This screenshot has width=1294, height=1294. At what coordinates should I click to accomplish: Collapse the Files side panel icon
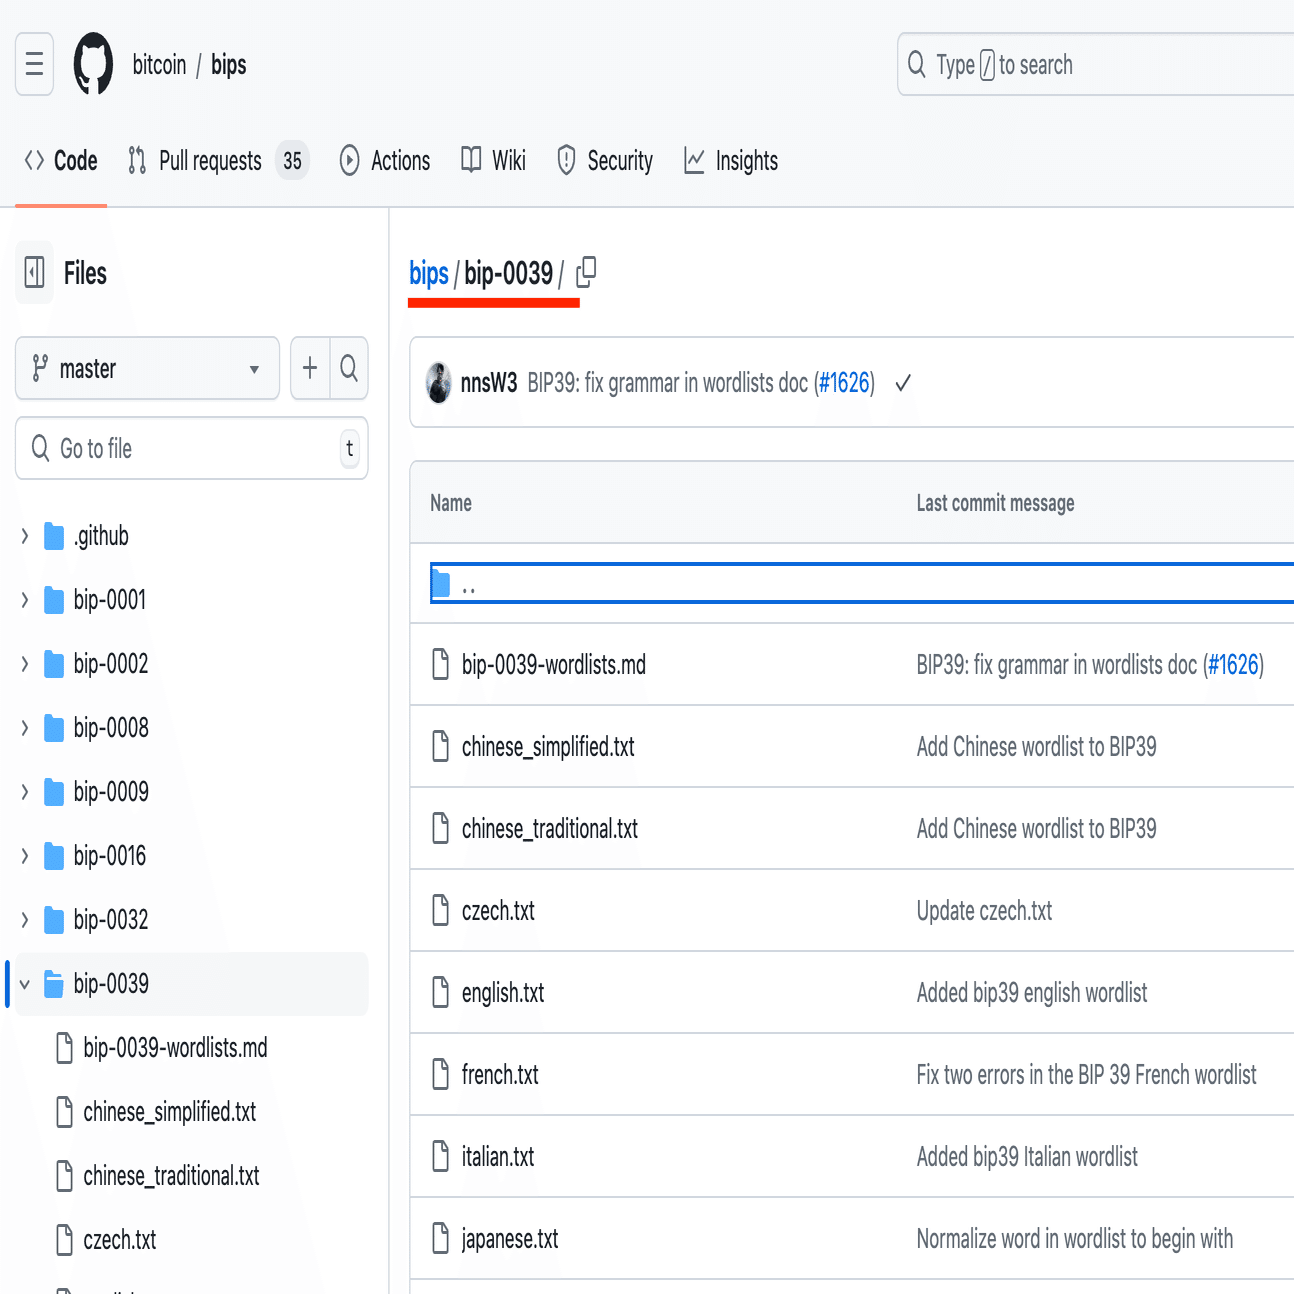point(35,272)
